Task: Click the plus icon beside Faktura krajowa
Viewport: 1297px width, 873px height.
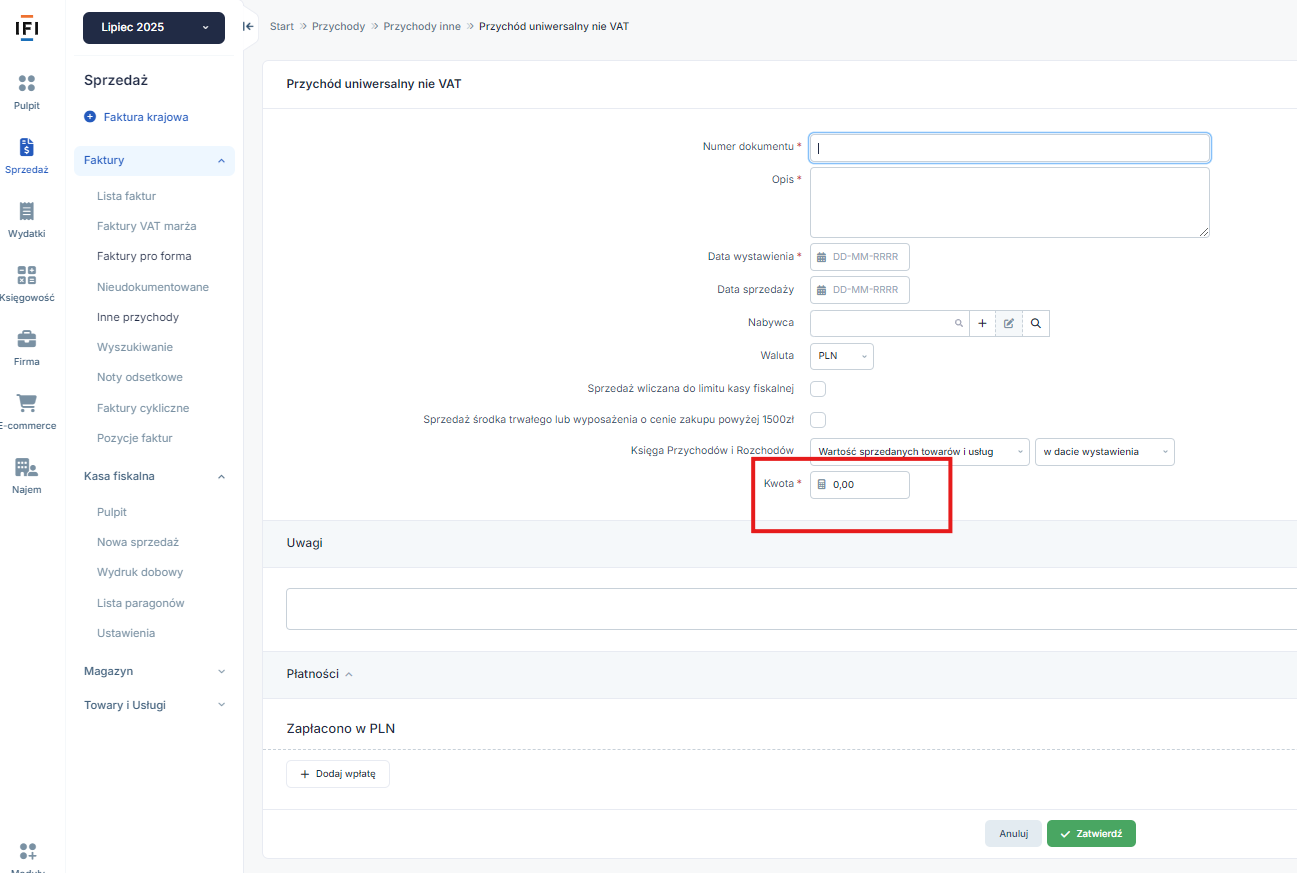Action: point(90,117)
